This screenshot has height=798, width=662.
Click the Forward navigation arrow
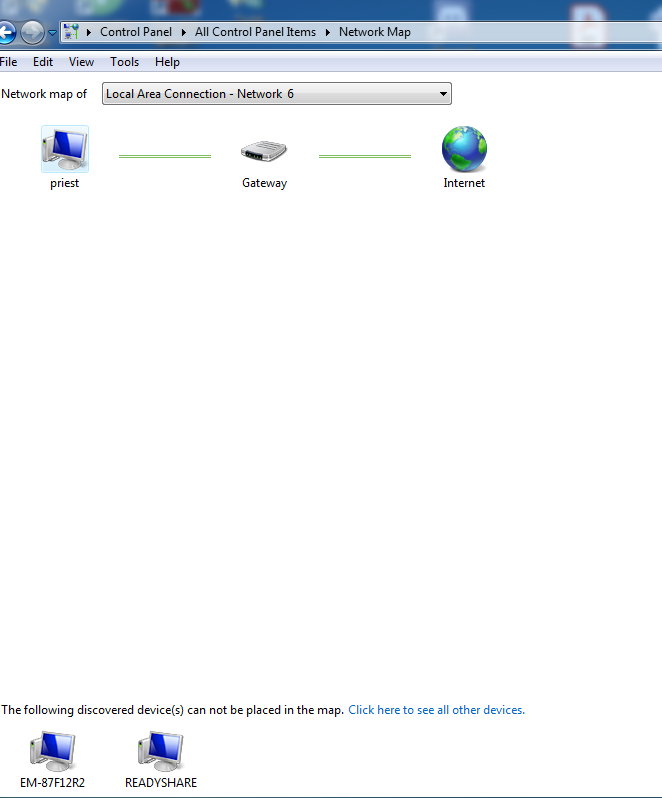coord(33,33)
